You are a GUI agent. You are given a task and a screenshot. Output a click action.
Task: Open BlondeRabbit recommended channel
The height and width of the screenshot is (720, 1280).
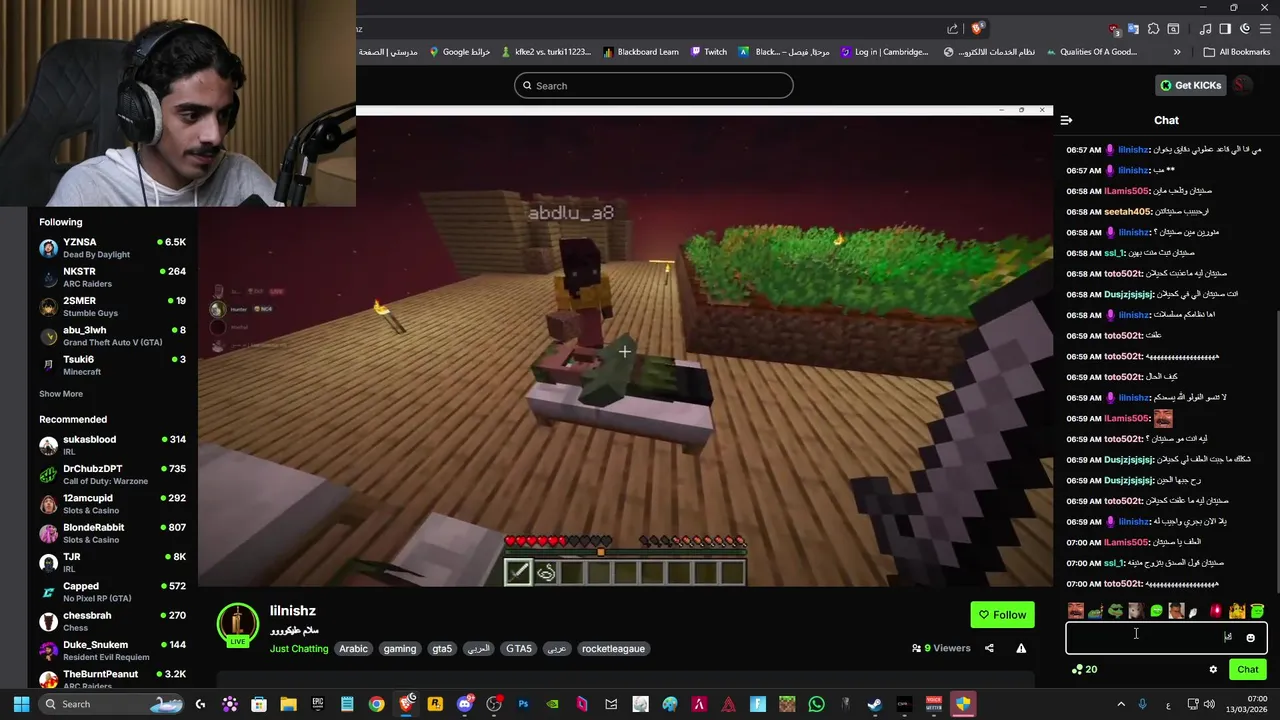tap(112, 533)
